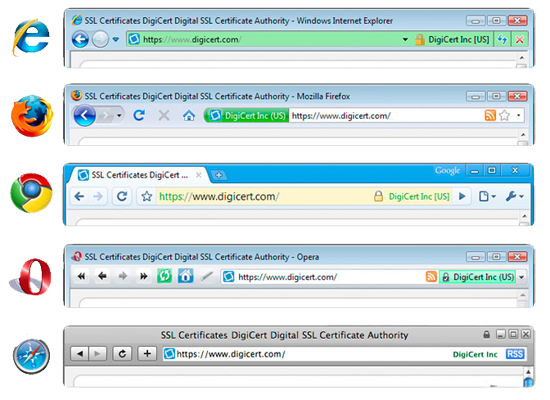Click Chrome's bookmark star icon
This screenshot has width=550, height=400.
(x=147, y=196)
